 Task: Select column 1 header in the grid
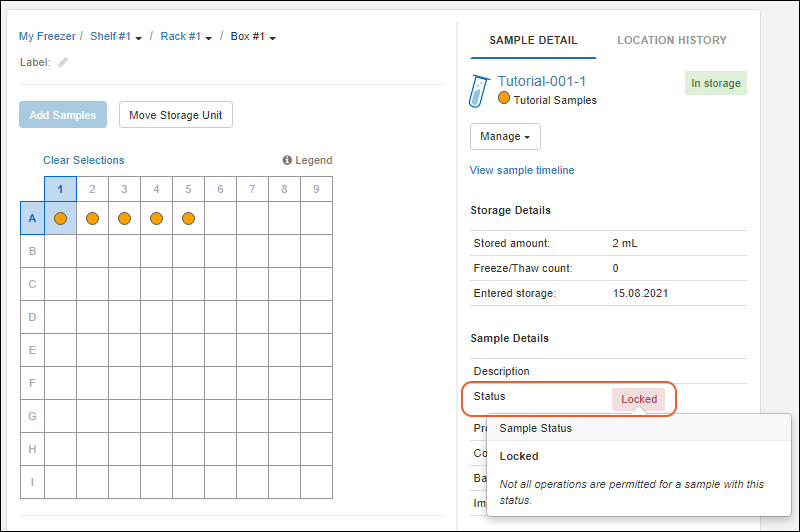[60, 188]
